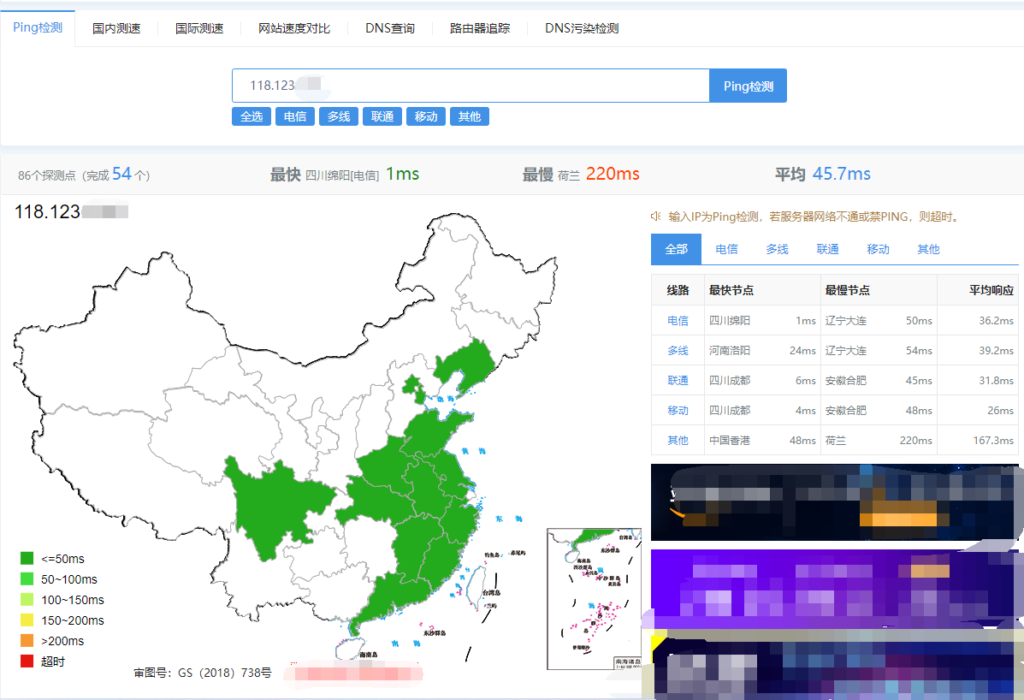Switch to the 国内测速 tab
Screen dimensions: 1024x700
pyautogui.click(x=116, y=28)
